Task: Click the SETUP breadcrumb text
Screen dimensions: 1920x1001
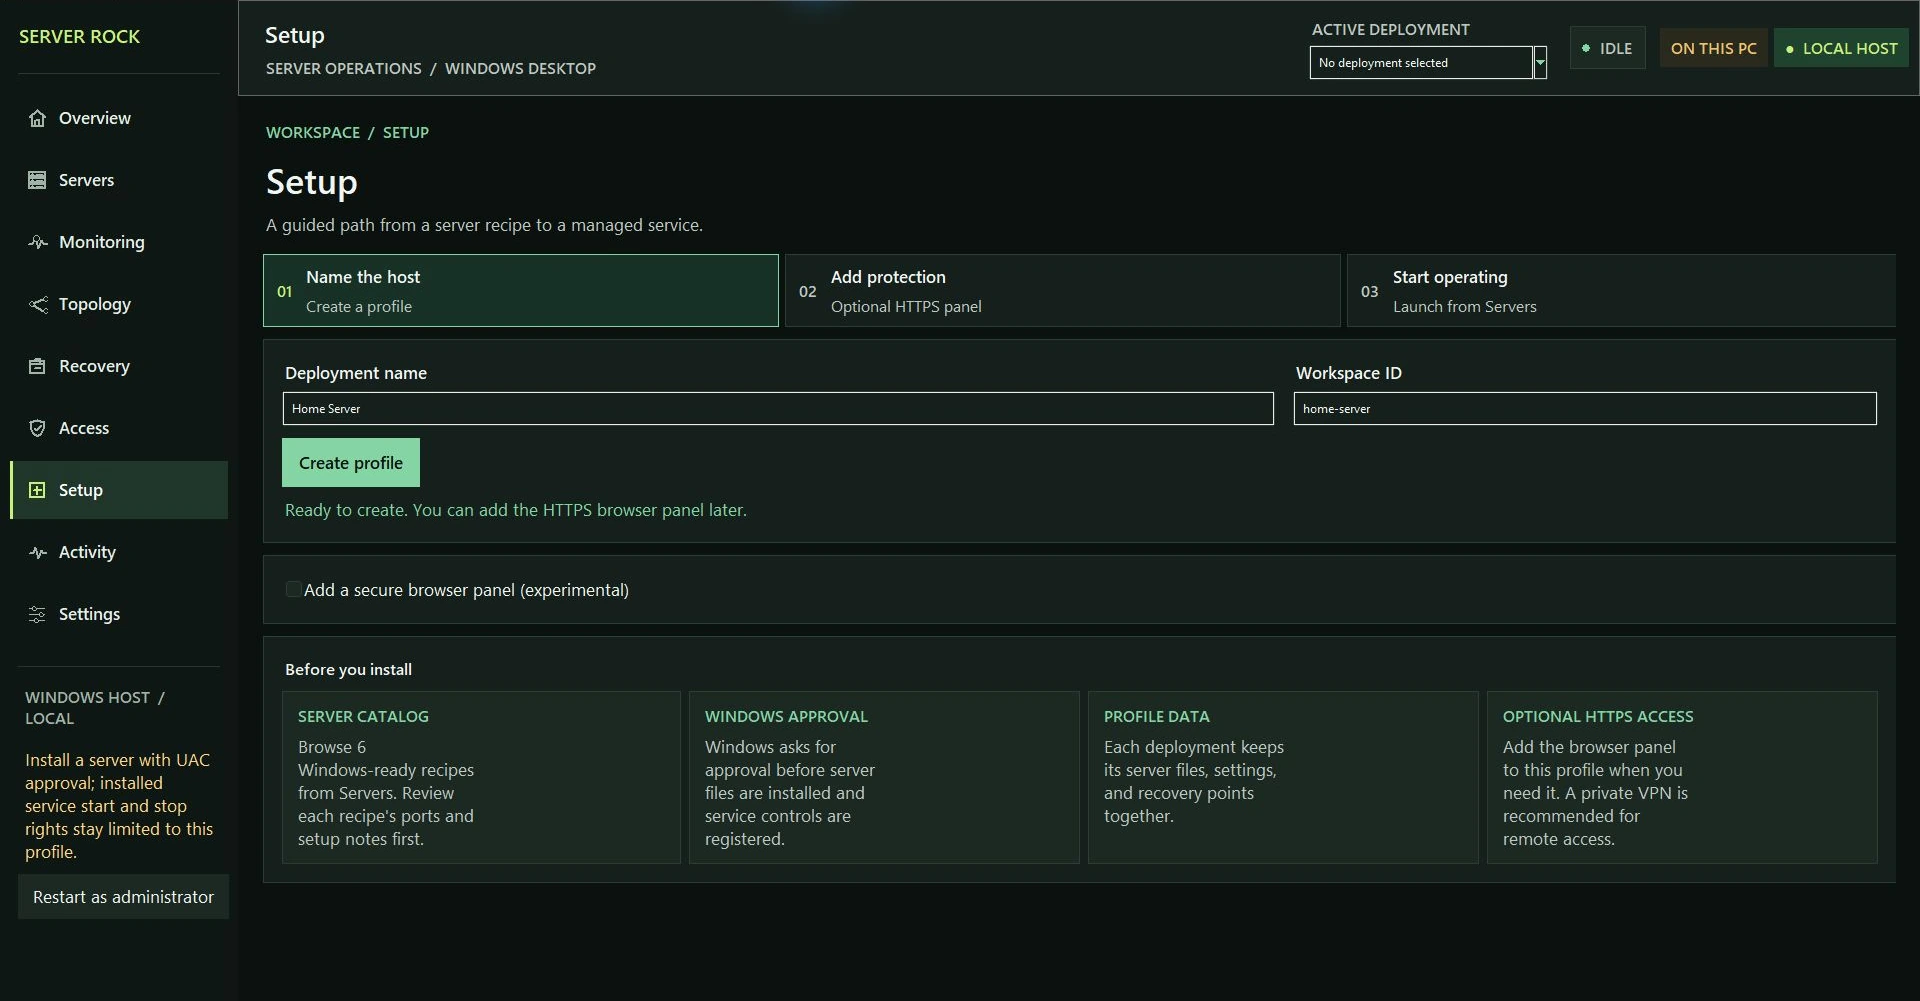Action: click(406, 132)
